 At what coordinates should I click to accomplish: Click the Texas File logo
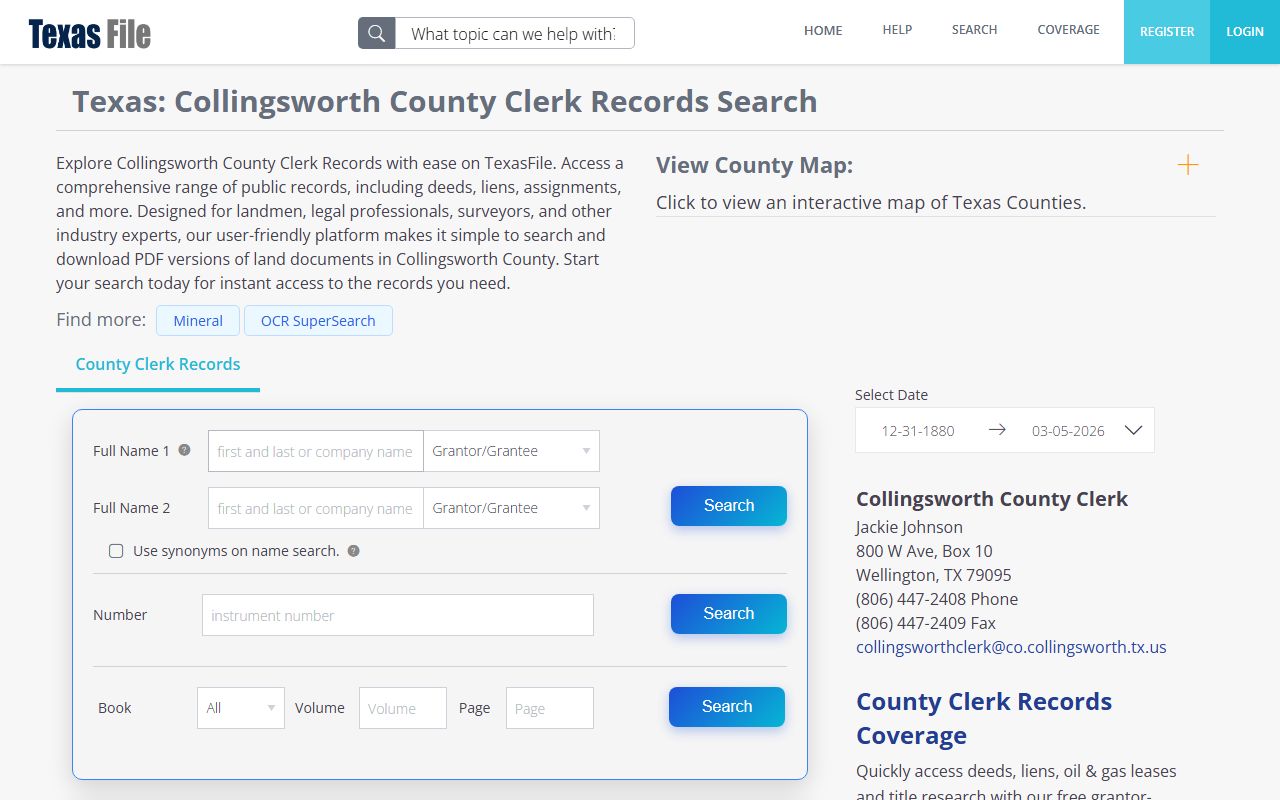point(90,34)
